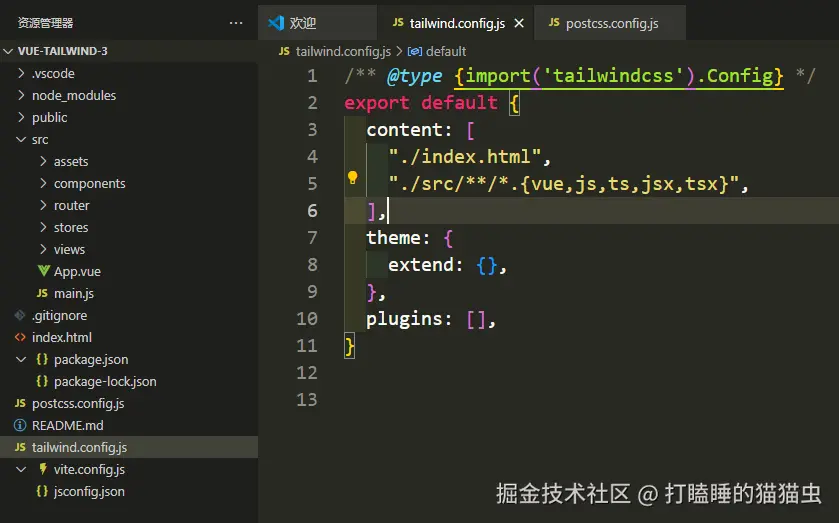
Task: Click the Vite lightning icon beside vite.config.js
Action: click(x=43, y=469)
